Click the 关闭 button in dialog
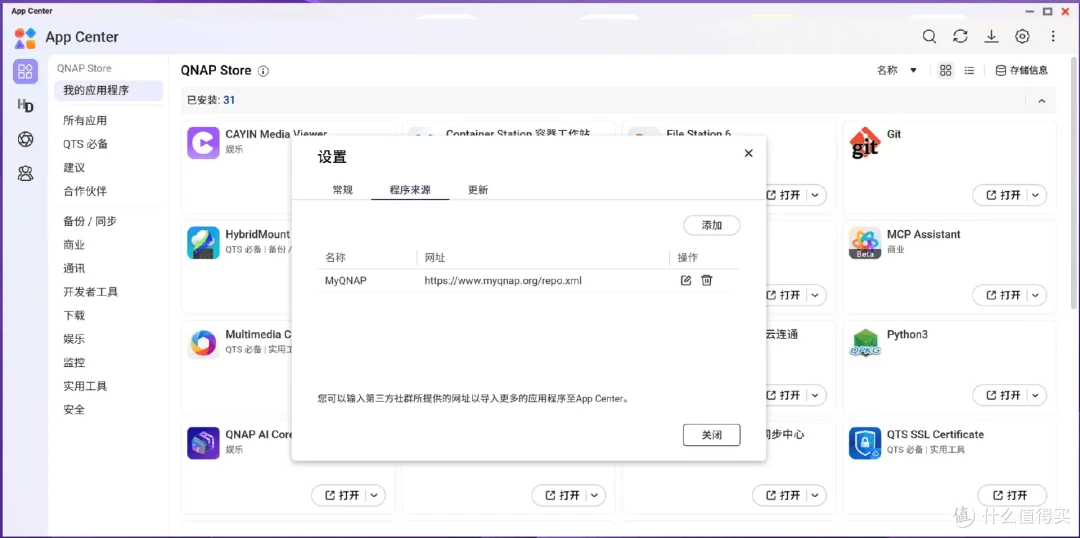 (712, 435)
